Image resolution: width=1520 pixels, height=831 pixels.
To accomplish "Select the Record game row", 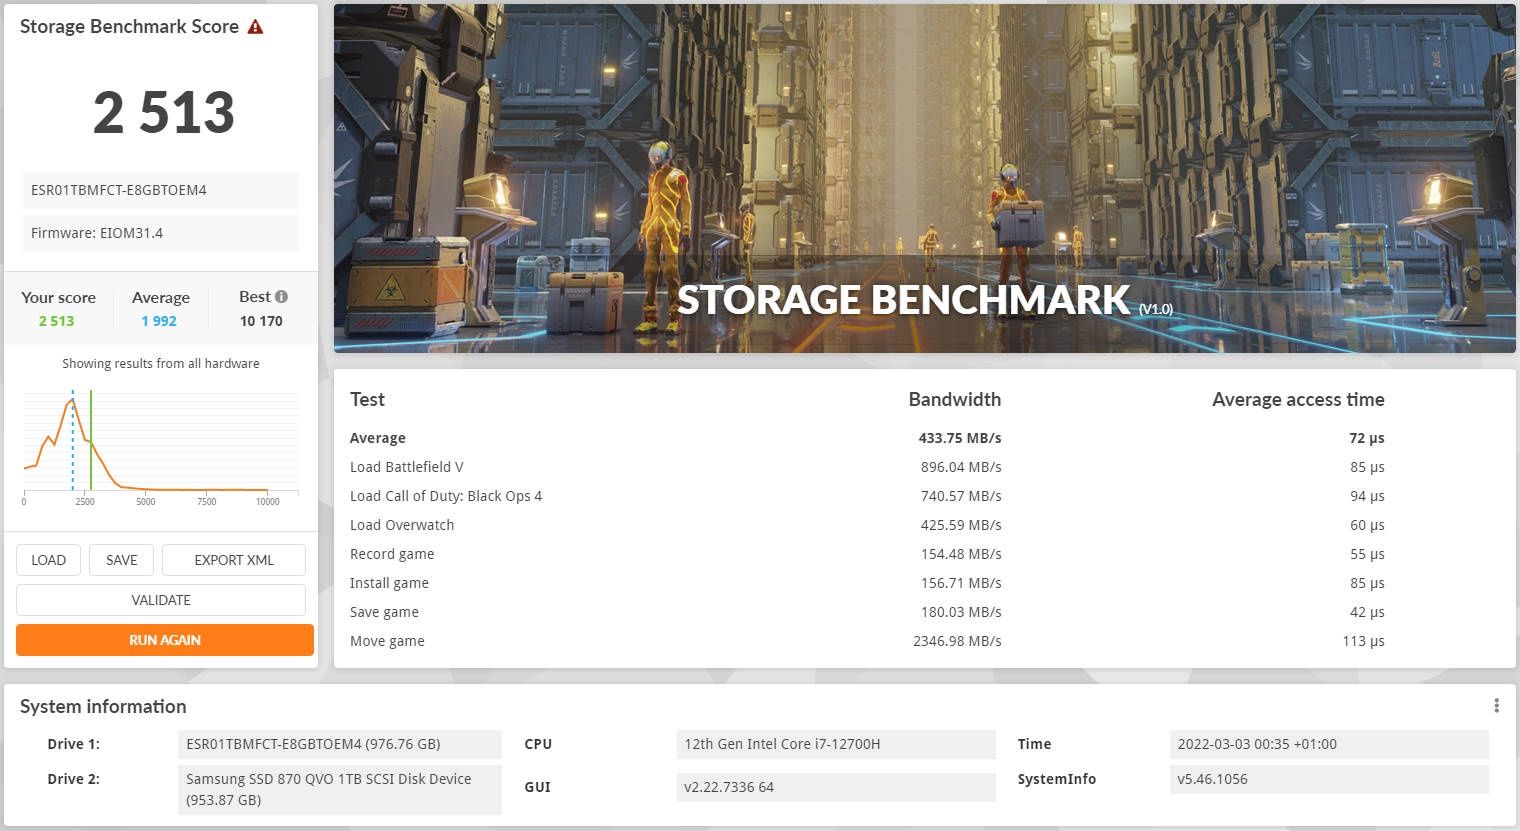I will click(x=867, y=554).
